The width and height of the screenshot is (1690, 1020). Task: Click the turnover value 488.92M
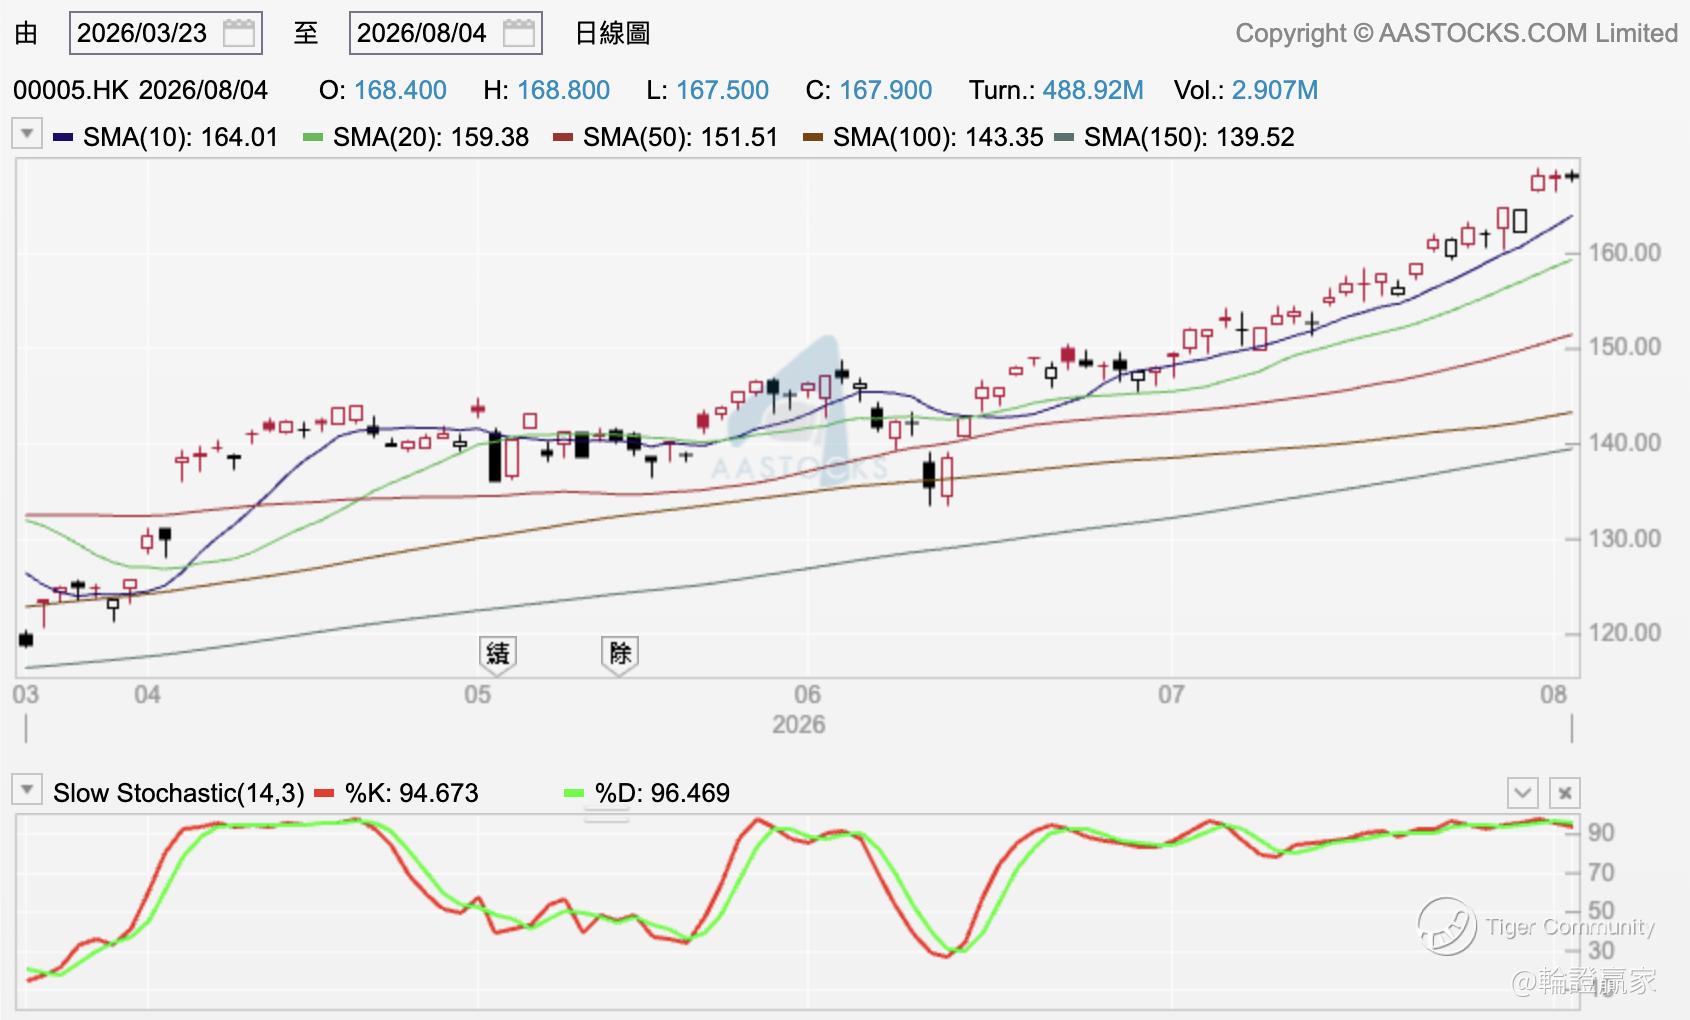[1093, 90]
